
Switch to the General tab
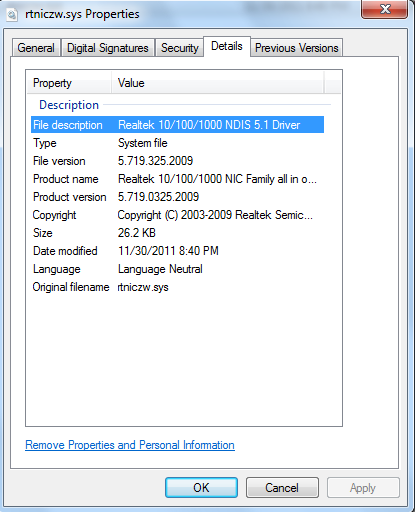click(36, 48)
